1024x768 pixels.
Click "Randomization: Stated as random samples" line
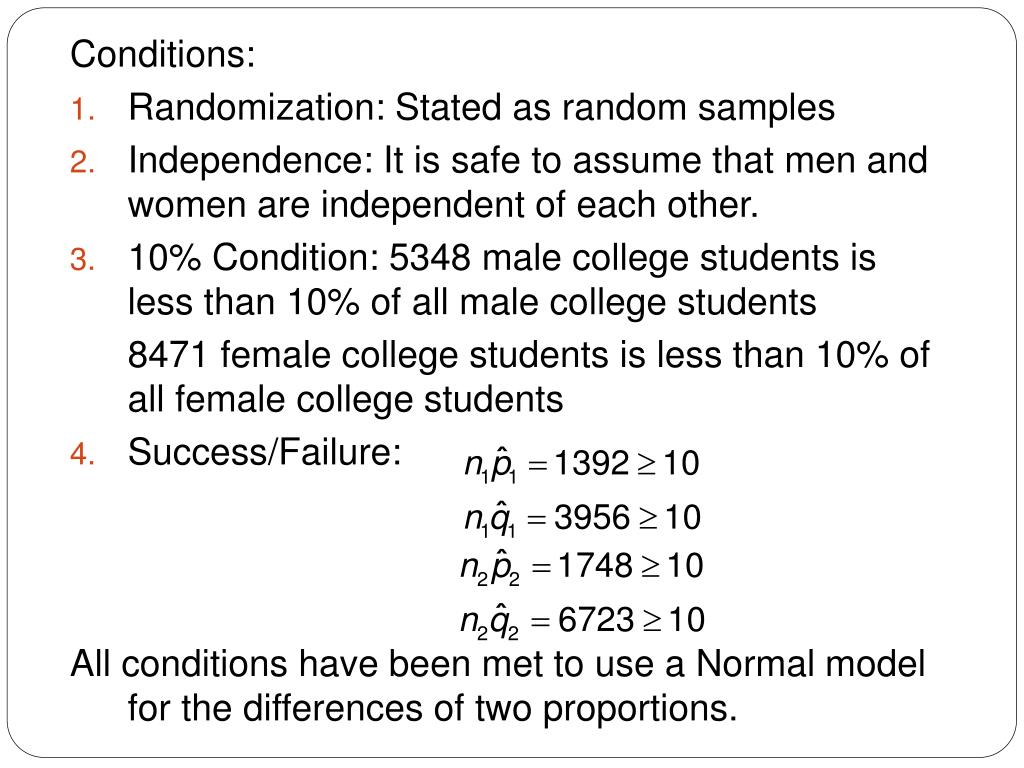point(481,107)
